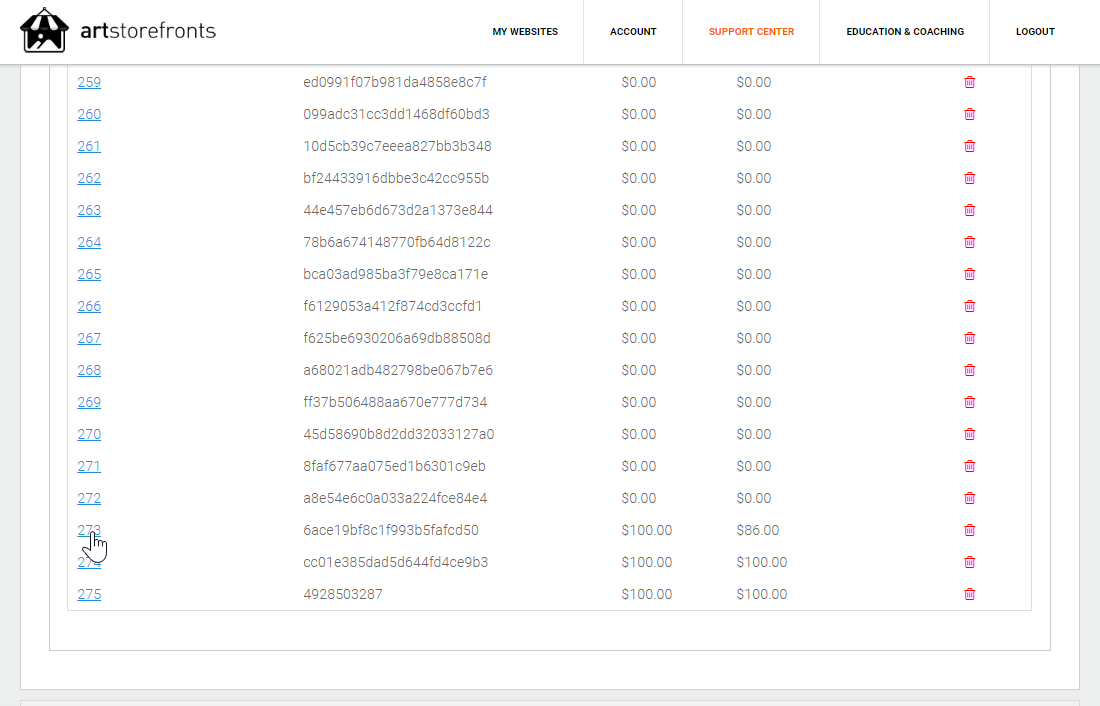Delete entry 266 using its trash icon
This screenshot has width=1100, height=706.
tap(969, 306)
